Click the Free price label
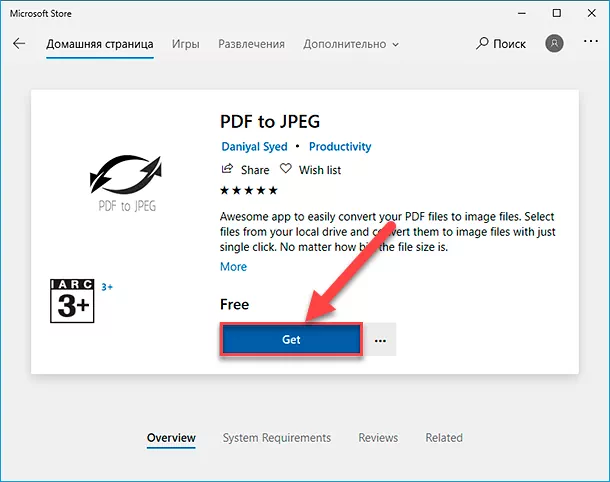610x482 pixels. [x=234, y=304]
